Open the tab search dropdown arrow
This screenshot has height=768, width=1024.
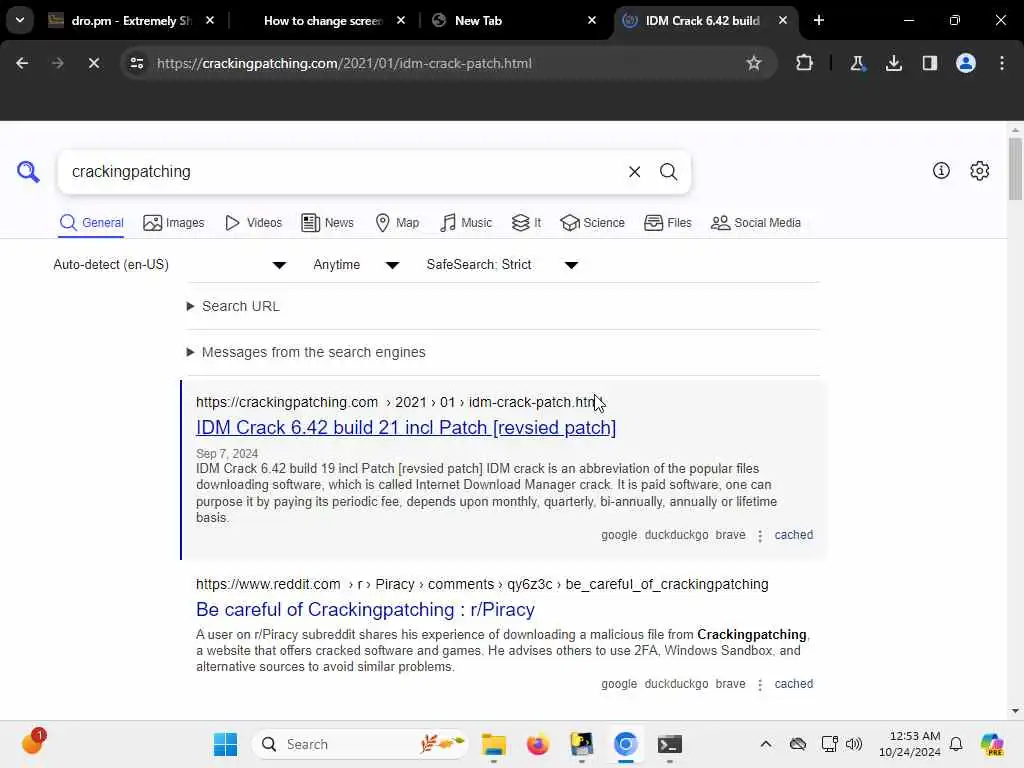[x=20, y=20]
